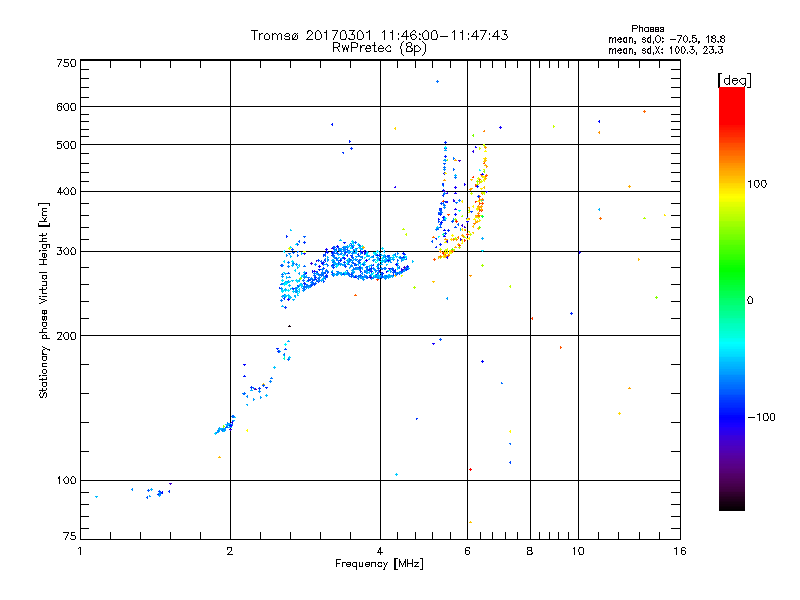Click the dense blue F-layer echo cluster near 300 km
This screenshot has width=800, height=600.
pos(352,261)
